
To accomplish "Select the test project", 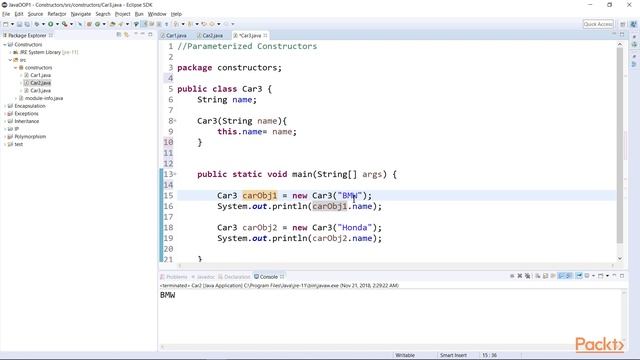I will 18,144.
